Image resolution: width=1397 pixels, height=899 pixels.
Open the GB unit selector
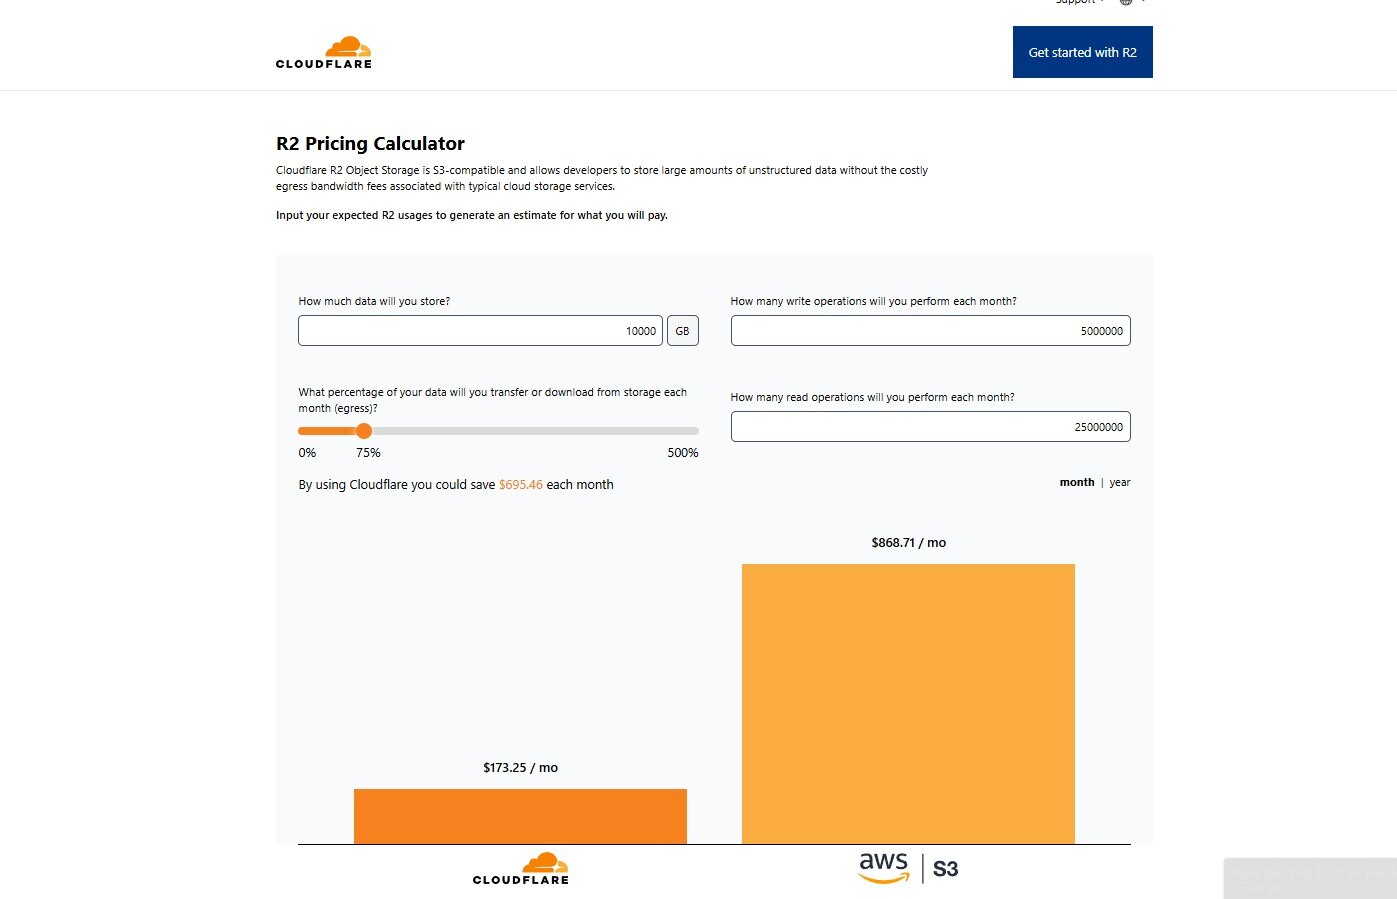coord(683,330)
